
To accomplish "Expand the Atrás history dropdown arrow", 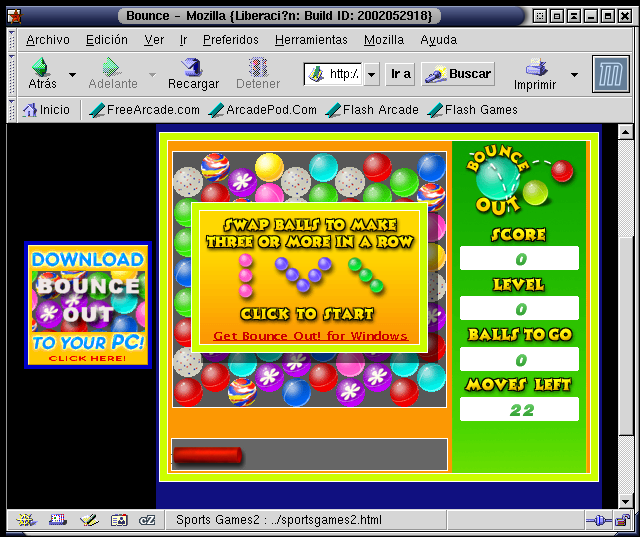I will pos(72,75).
